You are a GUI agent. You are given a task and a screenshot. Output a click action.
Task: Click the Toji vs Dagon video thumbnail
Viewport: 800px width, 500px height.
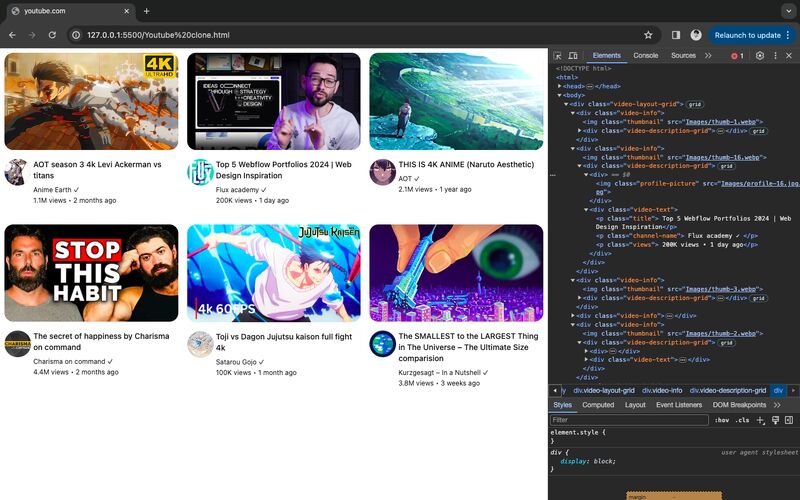point(273,273)
